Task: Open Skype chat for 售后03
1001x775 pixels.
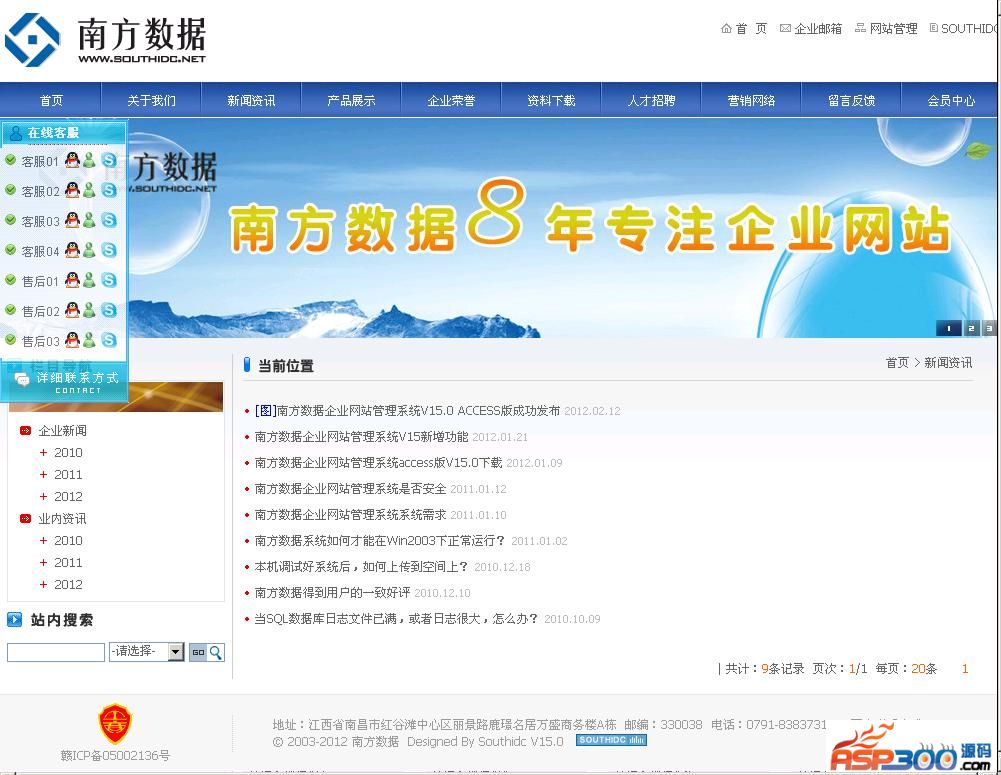Action: [x=109, y=340]
